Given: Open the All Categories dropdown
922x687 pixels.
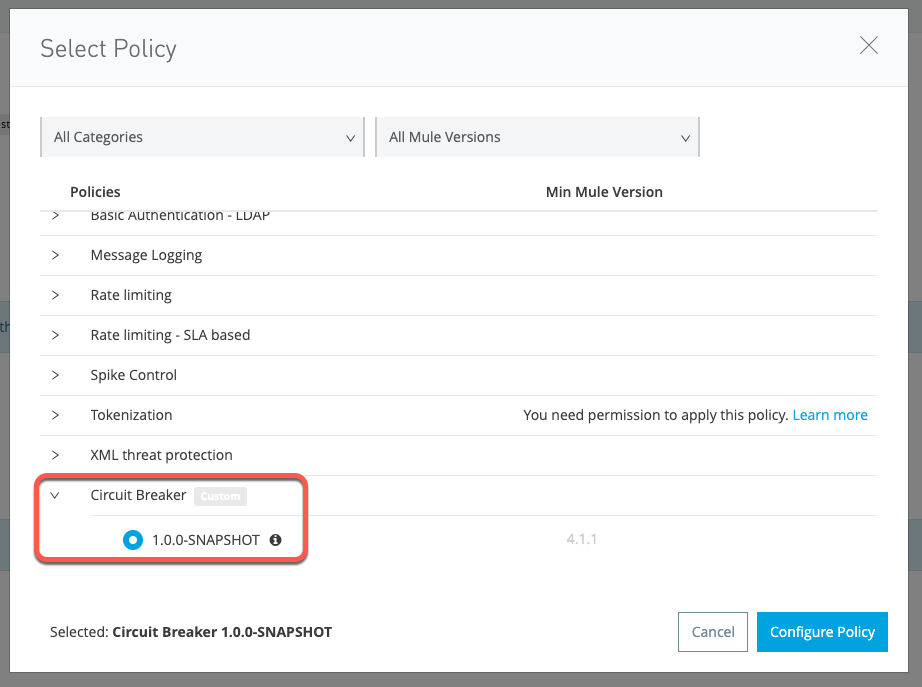Looking at the screenshot, I should [202, 137].
